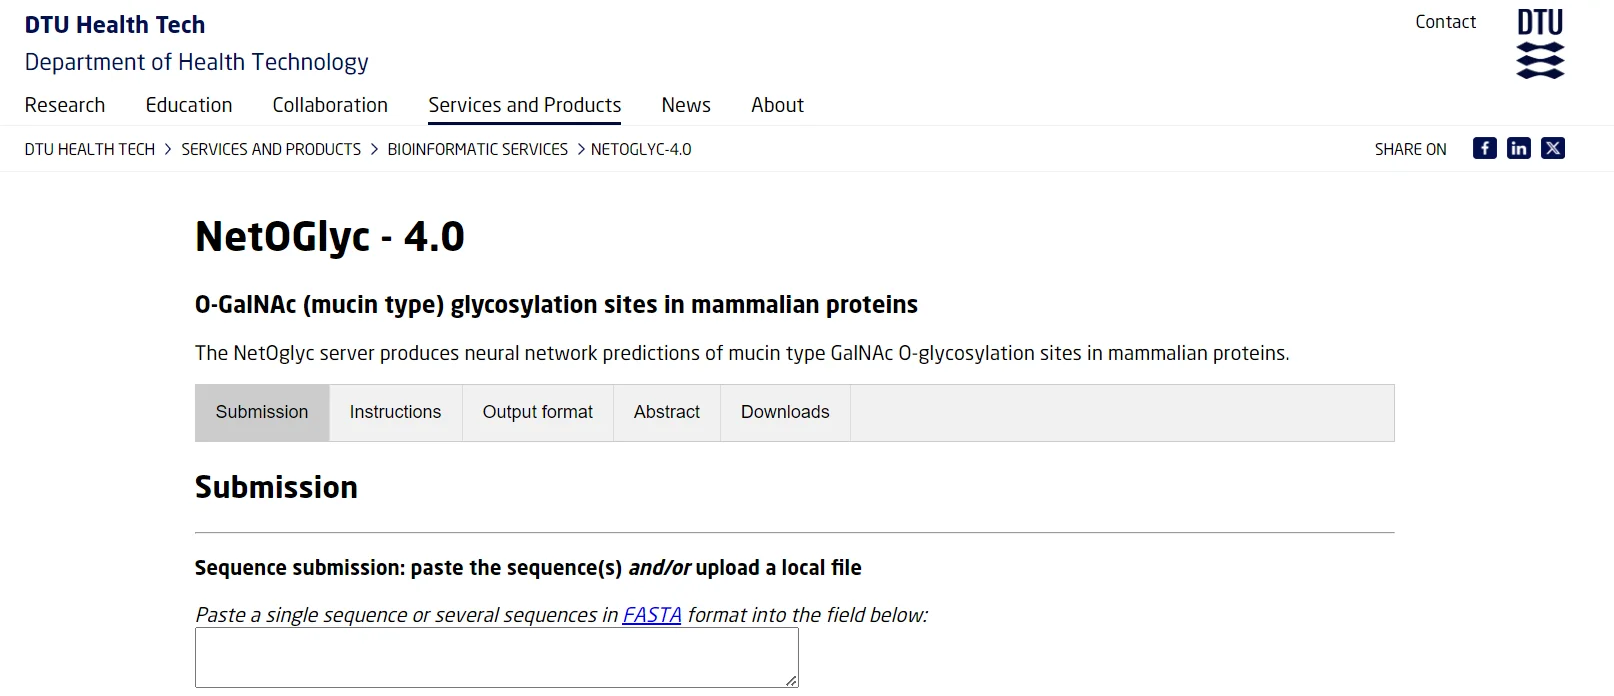Switch to Output format tab
This screenshot has height=696, width=1614.
click(537, 412)
